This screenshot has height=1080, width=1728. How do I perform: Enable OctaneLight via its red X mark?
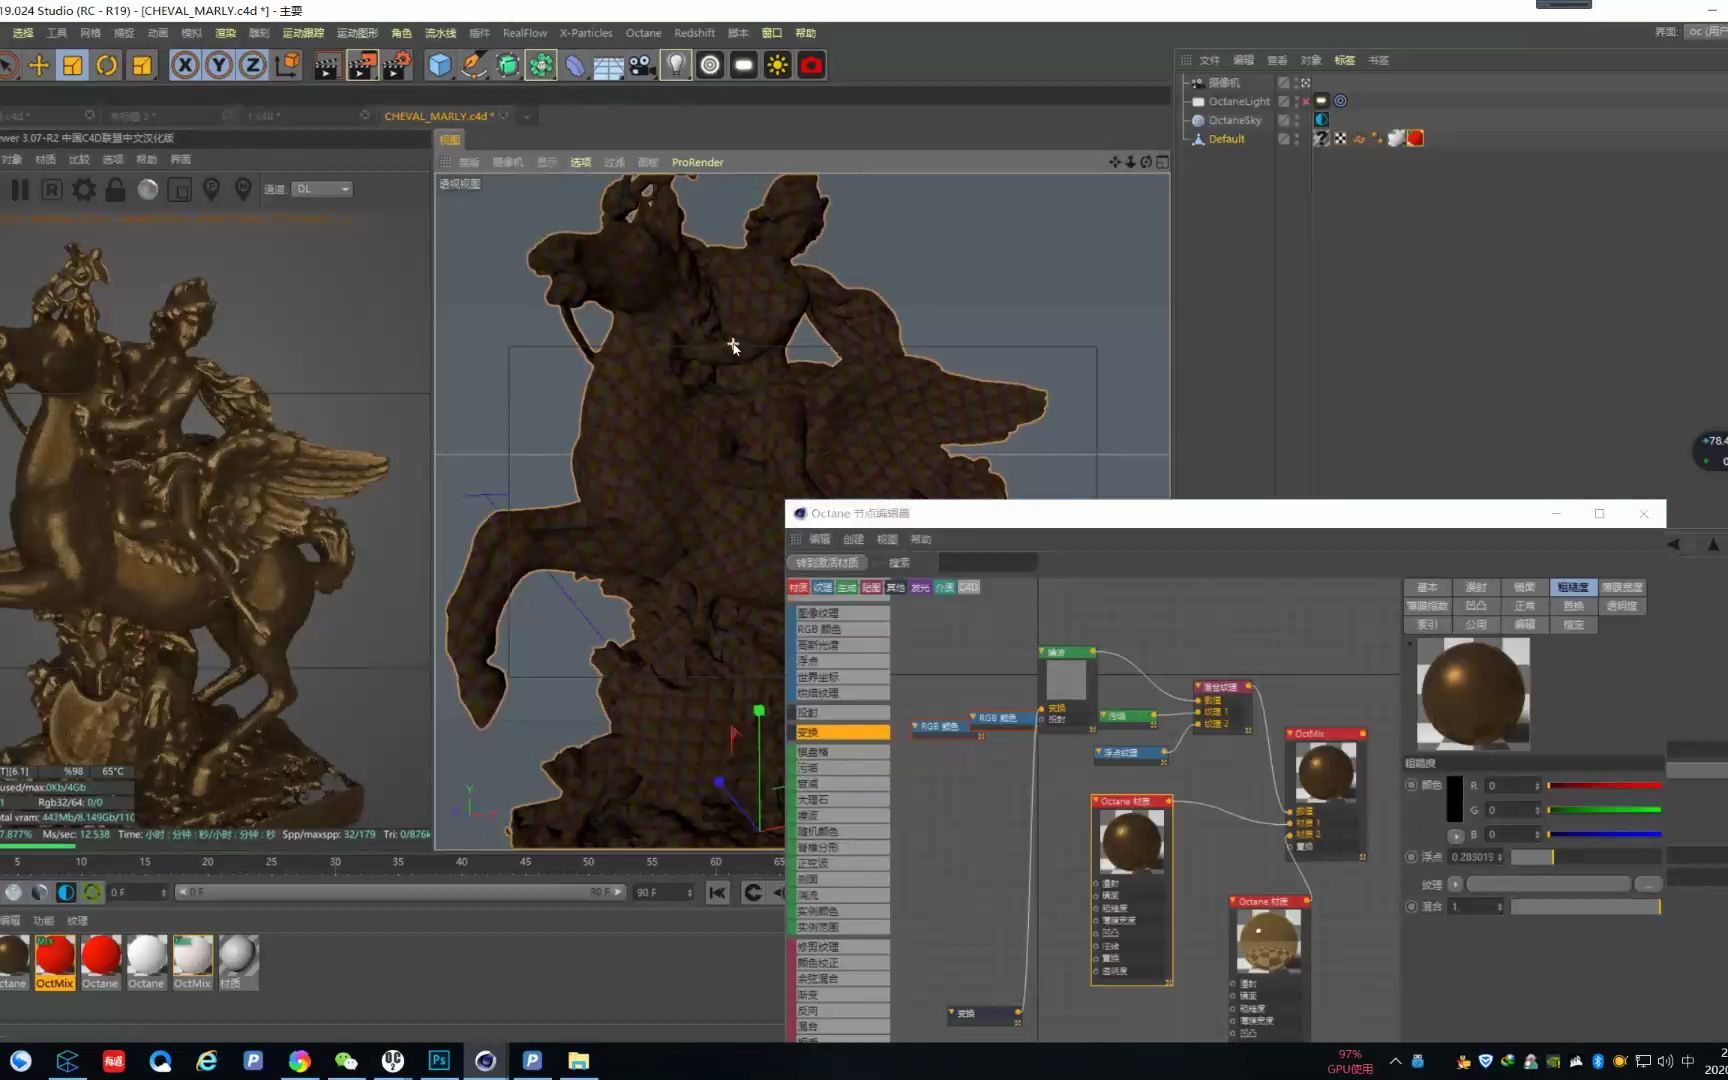1305,102
